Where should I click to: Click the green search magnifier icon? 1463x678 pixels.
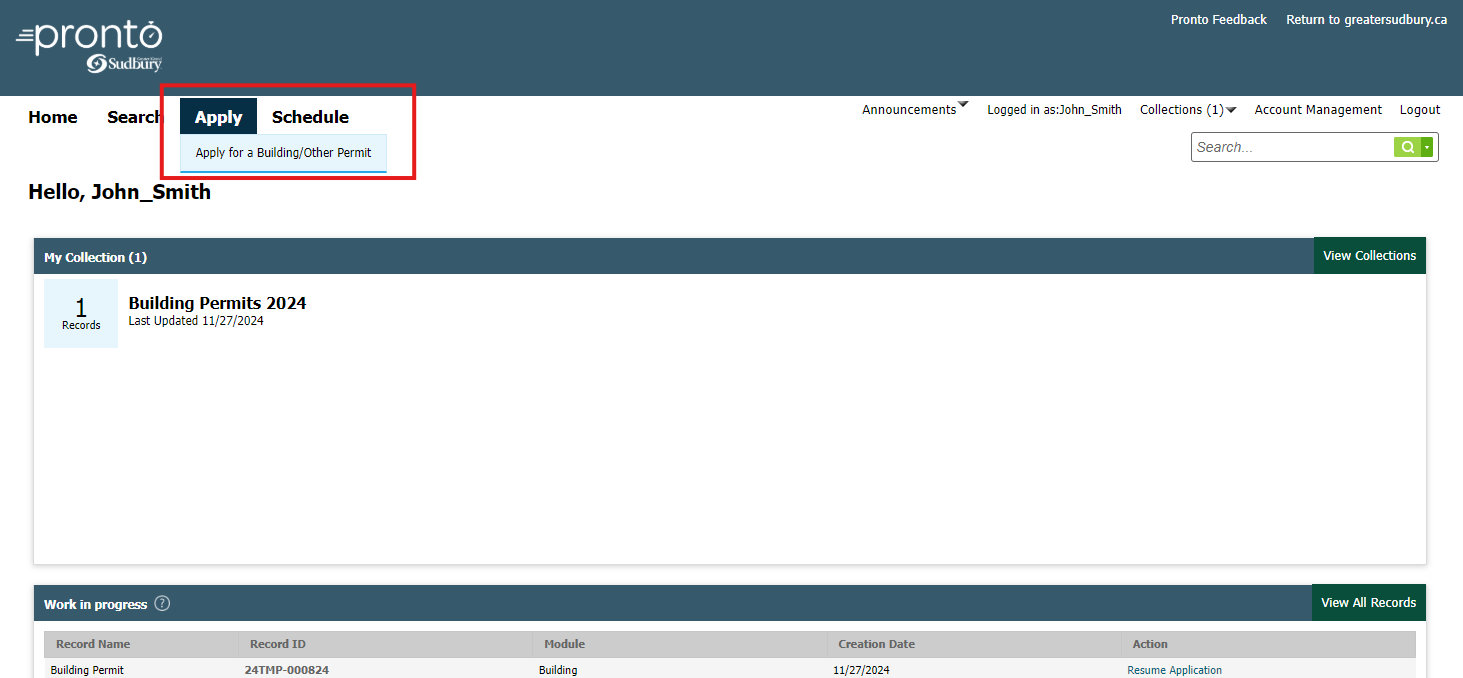pos(1406,146)
